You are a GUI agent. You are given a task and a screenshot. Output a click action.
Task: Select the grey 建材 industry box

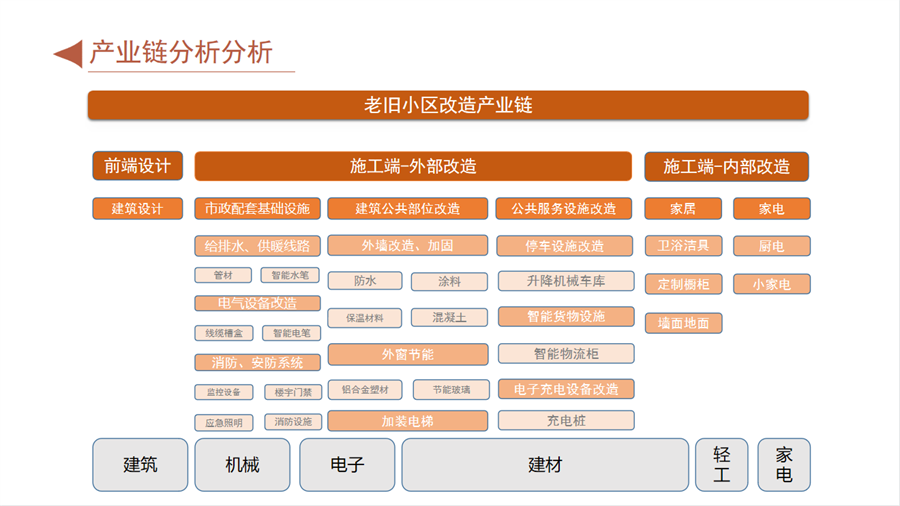(x=545, y=465)
